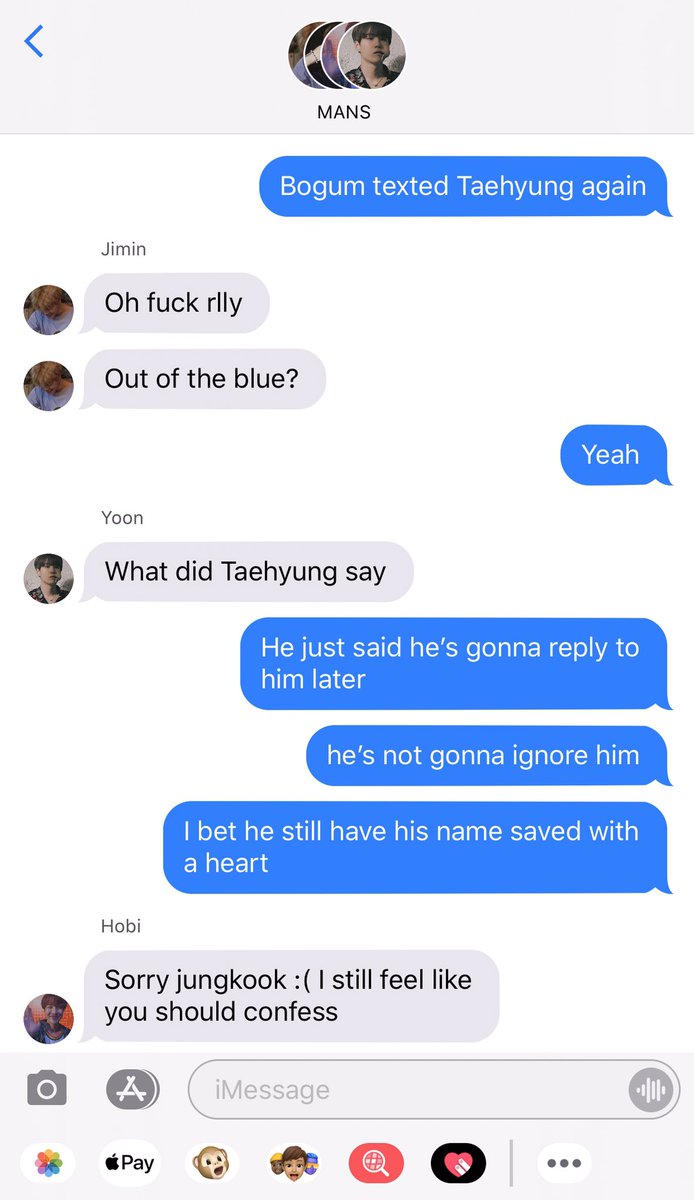The image size is (694, 1200).
Task: Tap Hobi's avatar beside his message
Action: pyautogui.click(x=49, y=1018)
